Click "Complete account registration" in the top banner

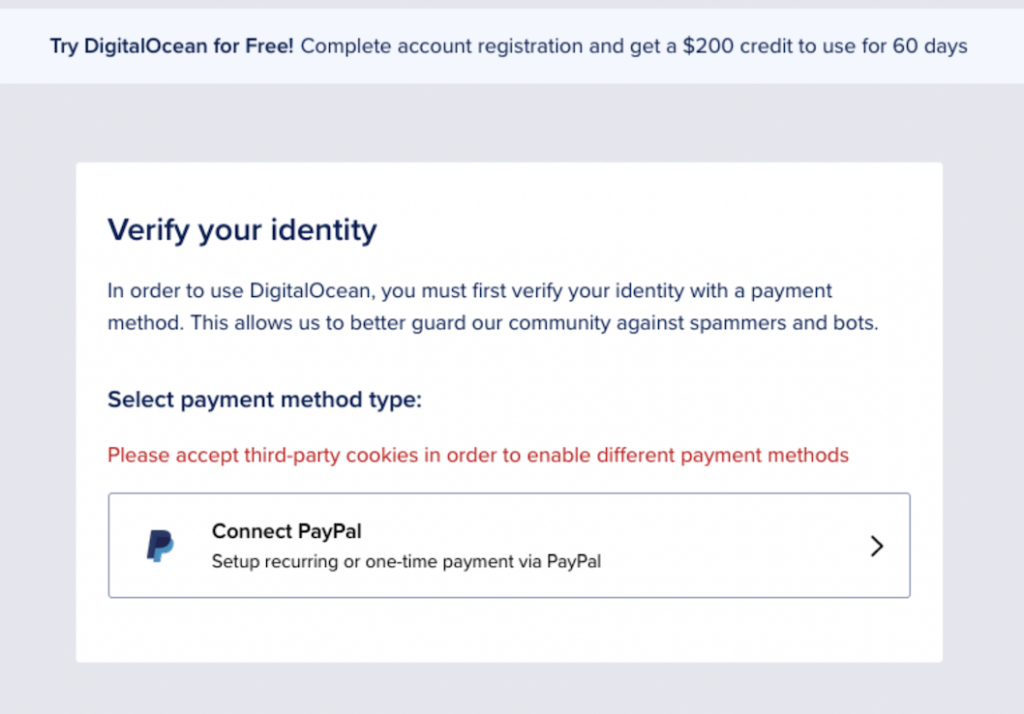tap(441, 46)
